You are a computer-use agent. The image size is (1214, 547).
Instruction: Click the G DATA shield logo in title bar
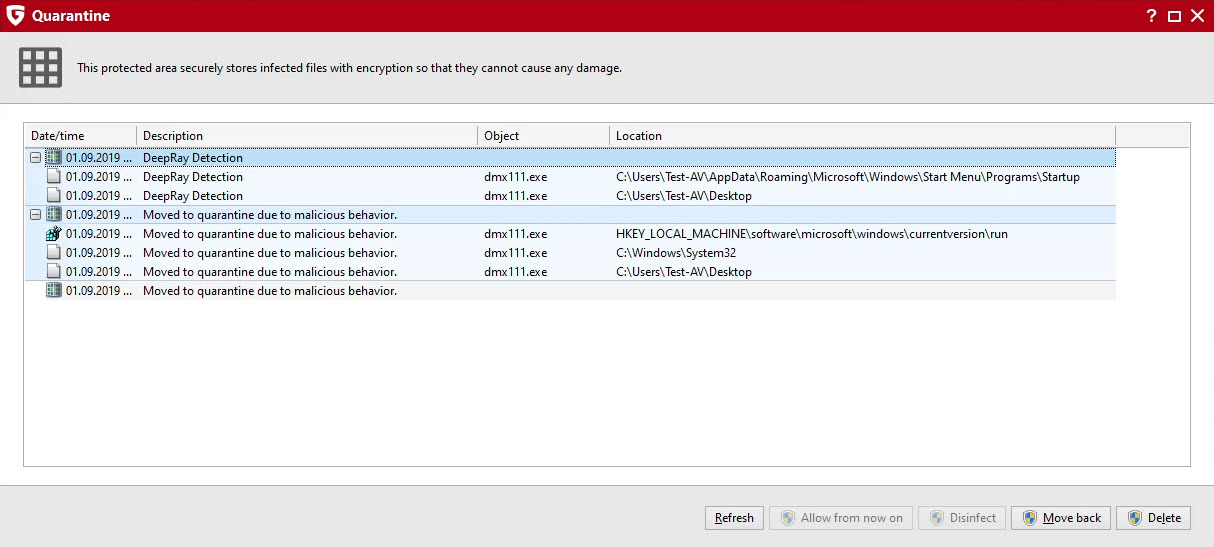click(x=15, y=16)
